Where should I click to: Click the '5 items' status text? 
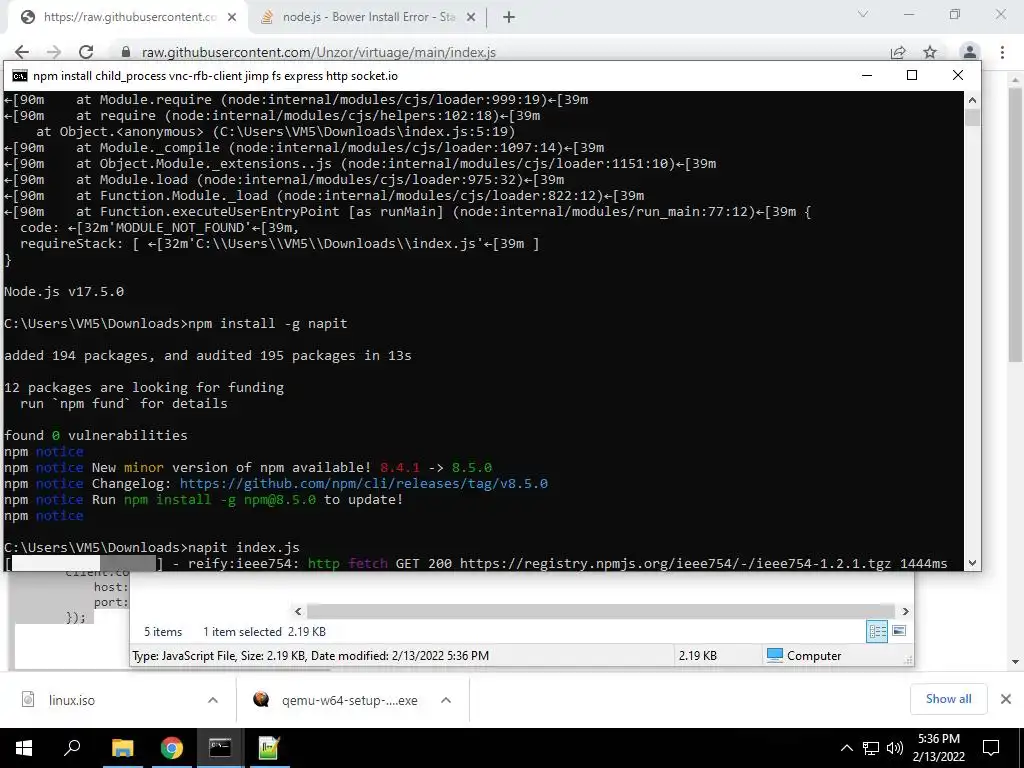[x=163, y=632]
